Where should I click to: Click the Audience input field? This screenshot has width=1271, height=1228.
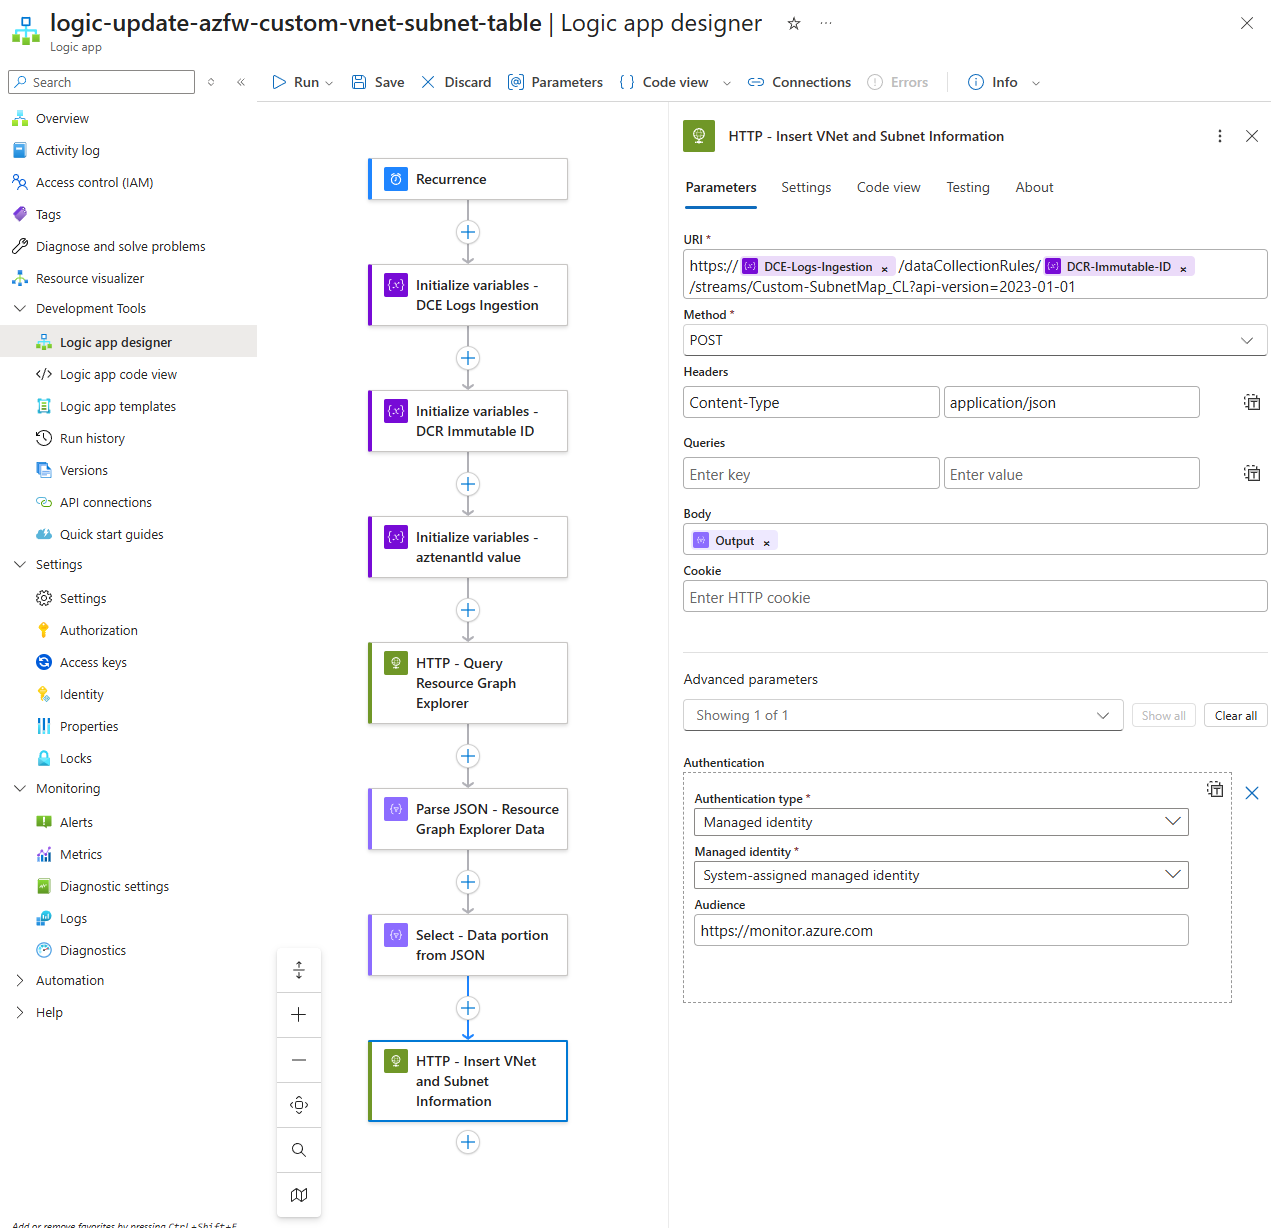tap(940, 930)
